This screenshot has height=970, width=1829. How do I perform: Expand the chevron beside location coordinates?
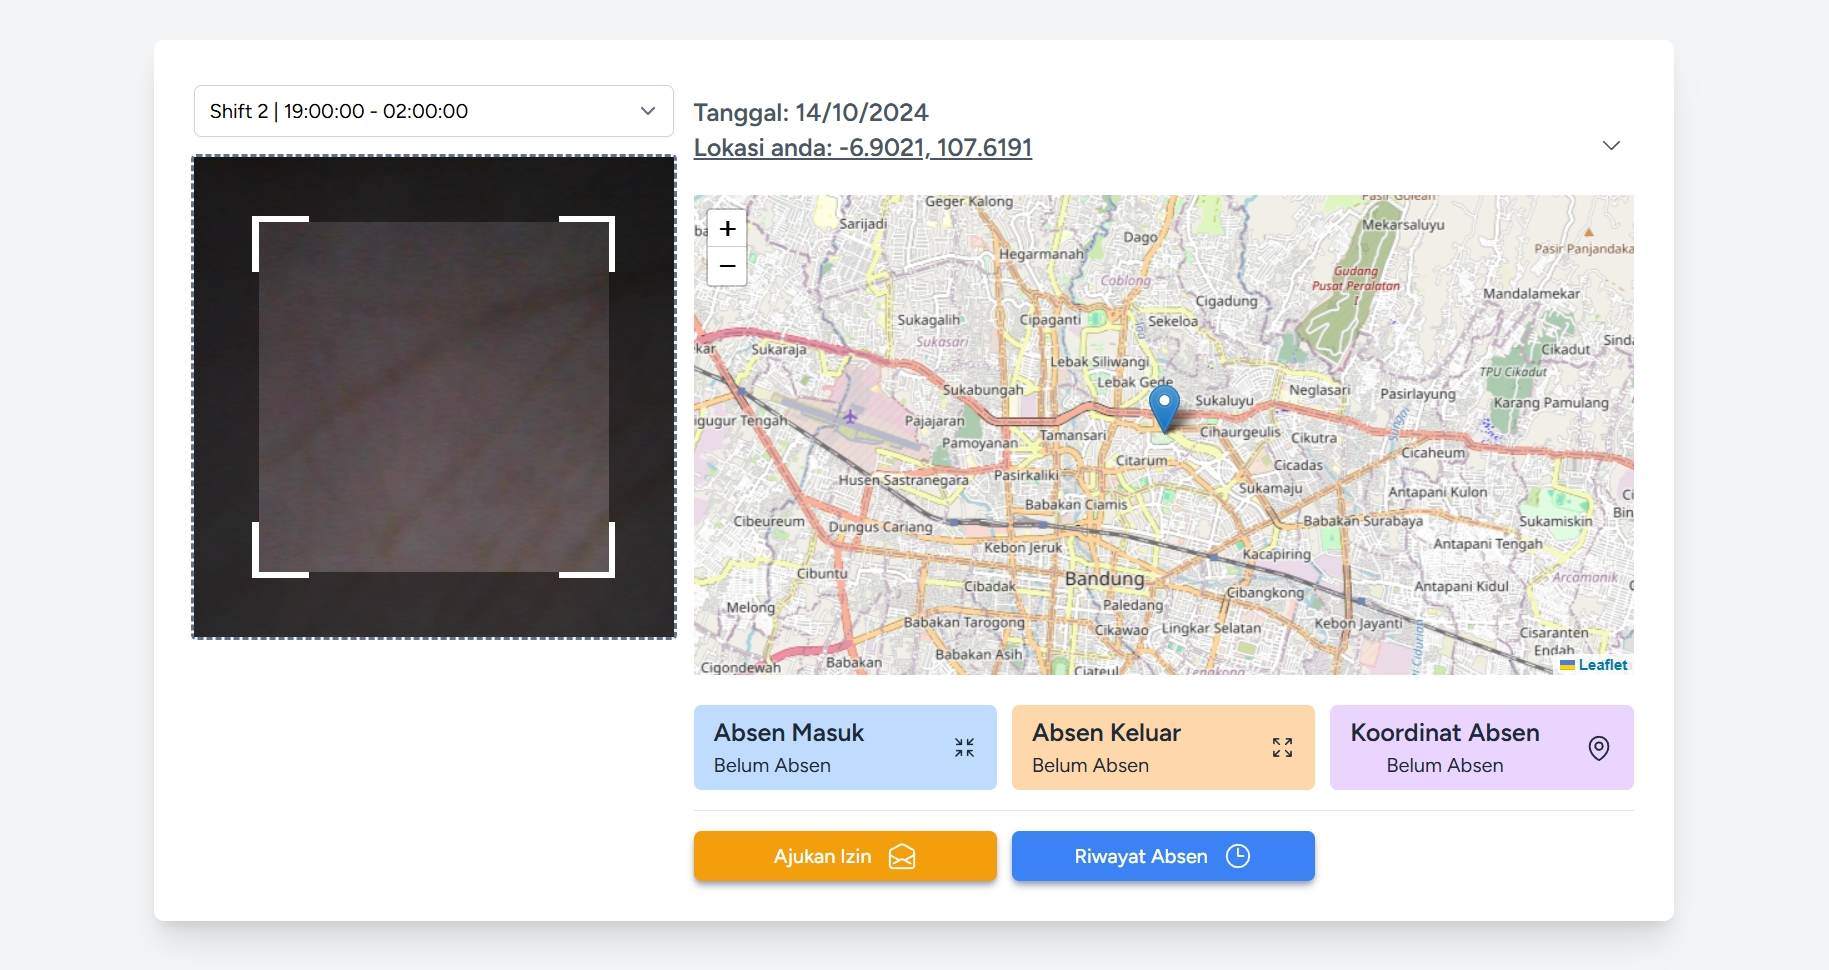click(x=1610, y=146)
